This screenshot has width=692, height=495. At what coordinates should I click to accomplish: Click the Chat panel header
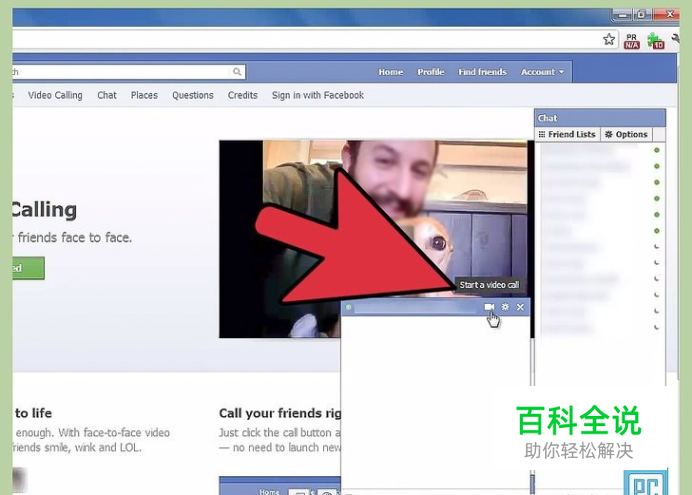click(600, 118)
